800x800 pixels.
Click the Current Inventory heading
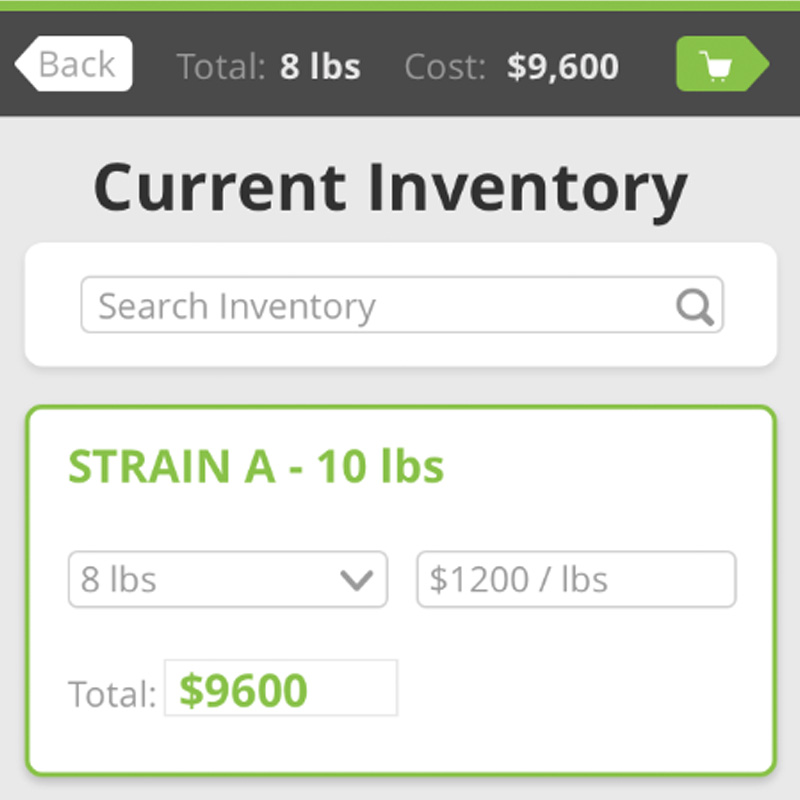point(391,190)
